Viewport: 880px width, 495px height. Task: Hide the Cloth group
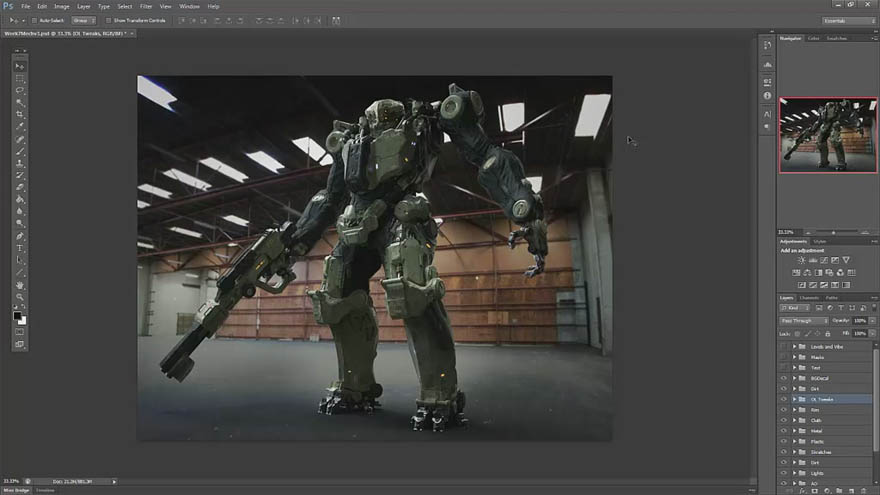[x=783, y=420]
